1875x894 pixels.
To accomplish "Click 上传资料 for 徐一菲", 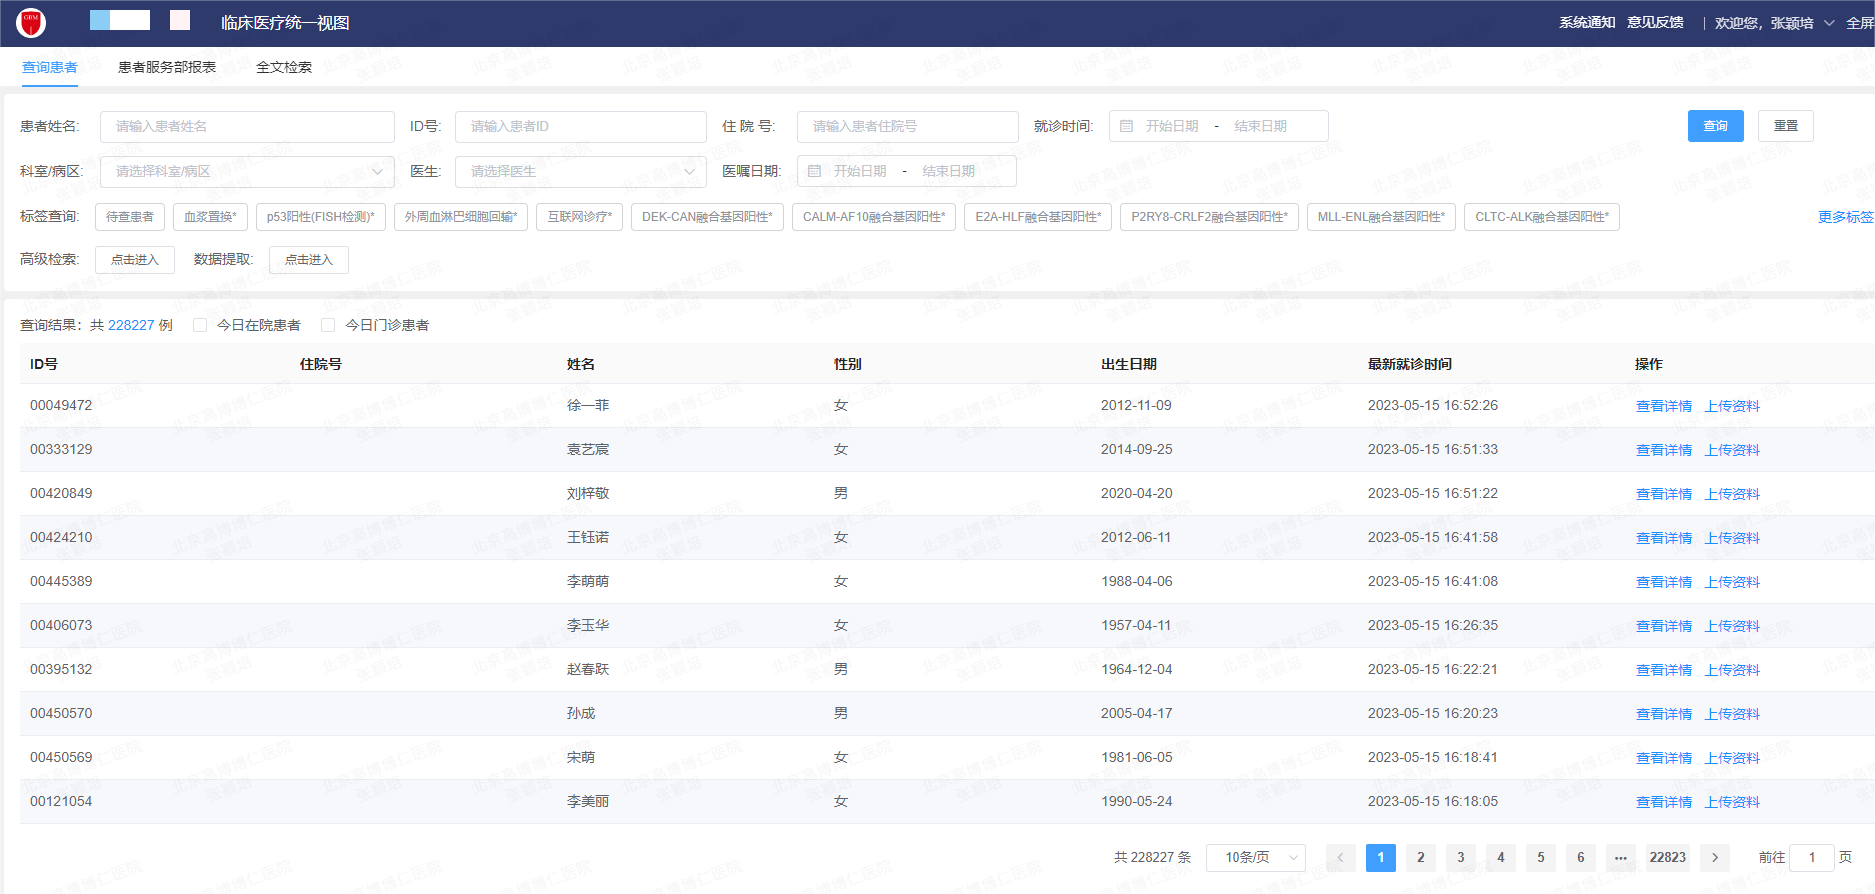I will [1732, 406].
